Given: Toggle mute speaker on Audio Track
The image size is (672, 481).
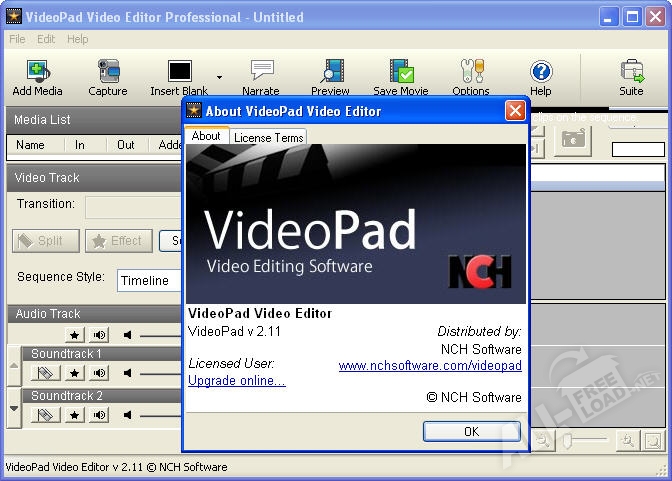Looking at the screenshot, I should [100, 335].
